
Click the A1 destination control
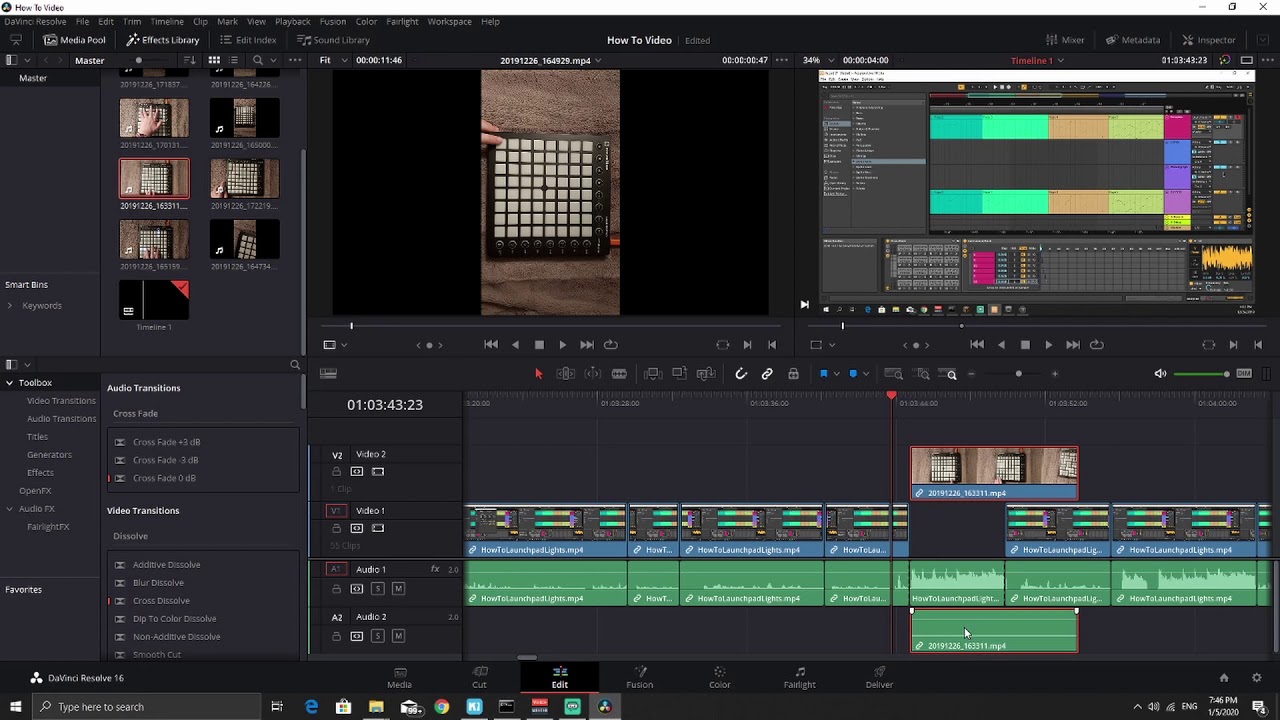(337, 569)
